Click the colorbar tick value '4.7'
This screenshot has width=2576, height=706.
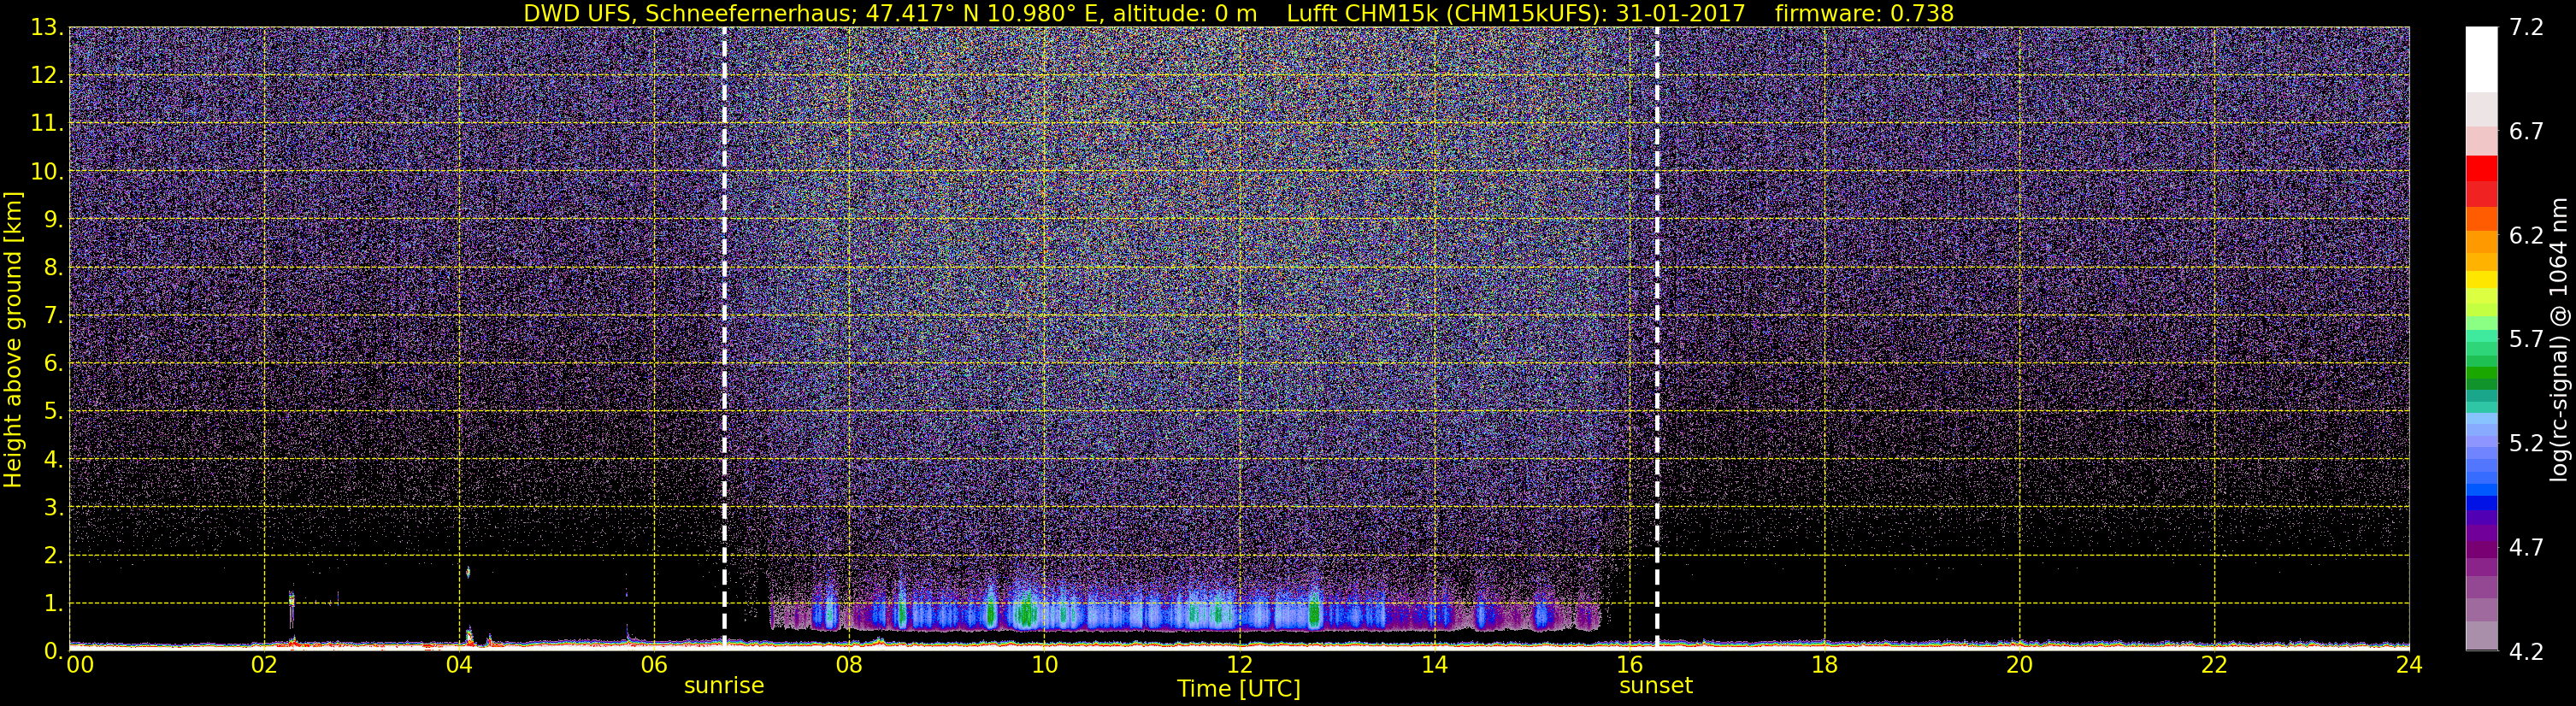2526,548
